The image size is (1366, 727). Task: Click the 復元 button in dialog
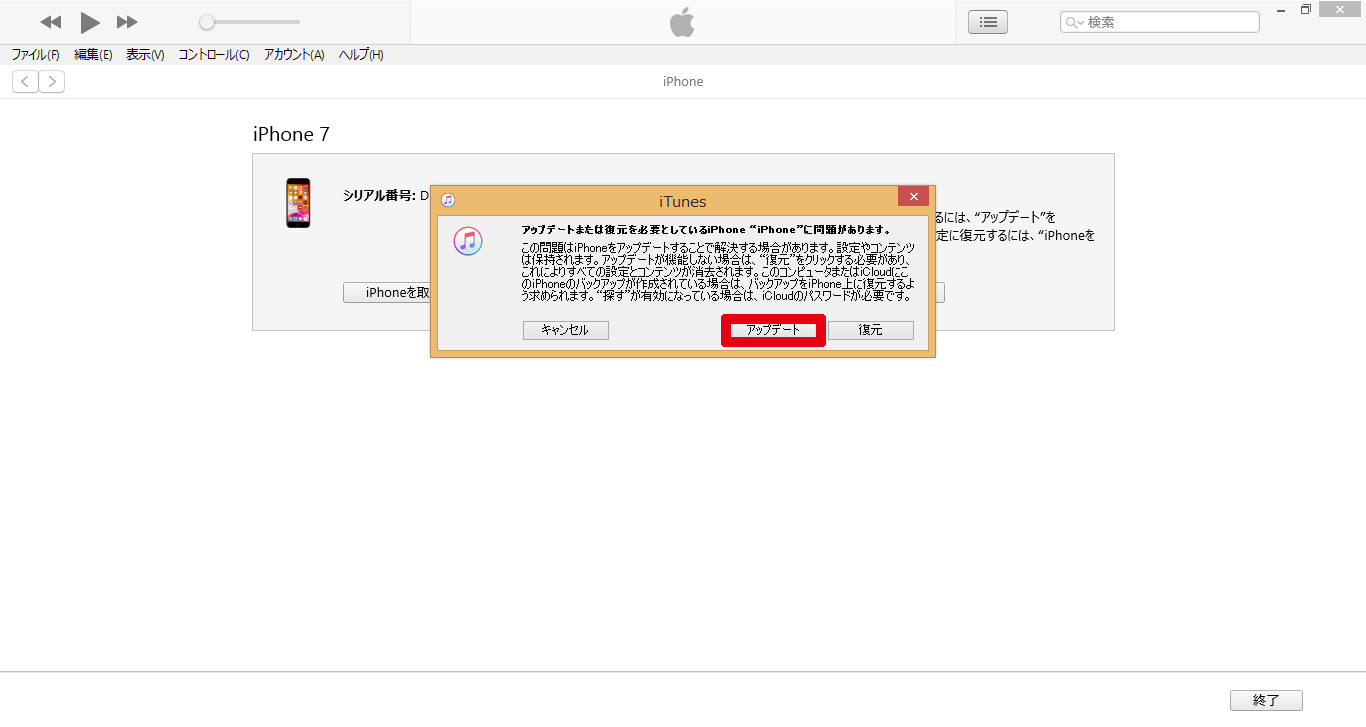coord(870,330)
